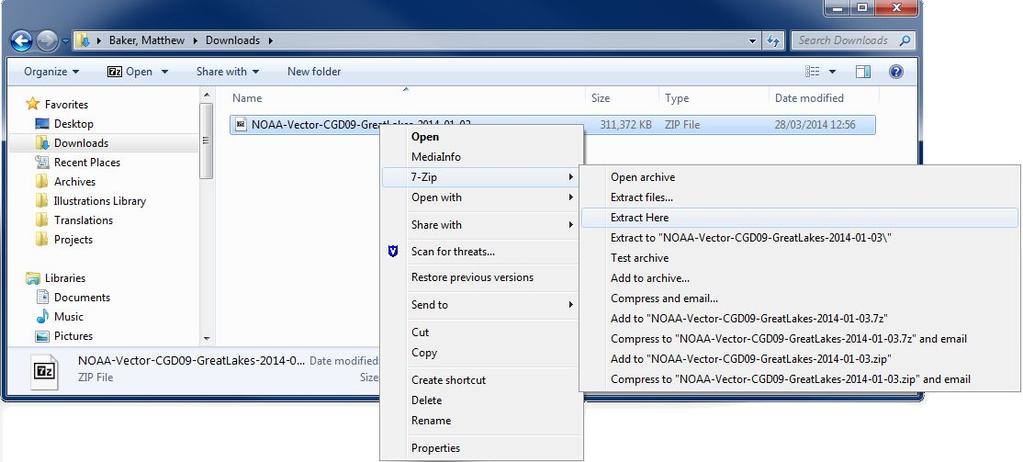Click navigation pane scroll down arrow
Image resolution: width=1023 pixels, height=462 pixels.
click(206, 339)
